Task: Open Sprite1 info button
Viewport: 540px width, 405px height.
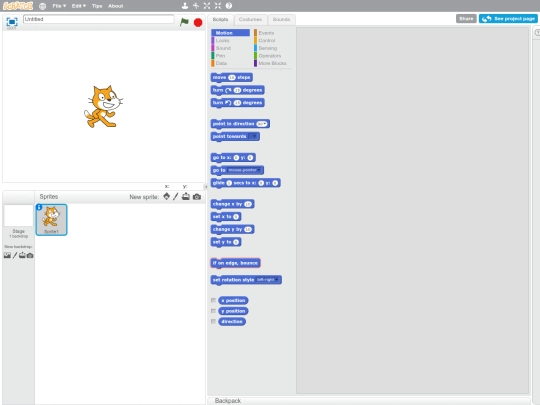Action: coord(39,207)
